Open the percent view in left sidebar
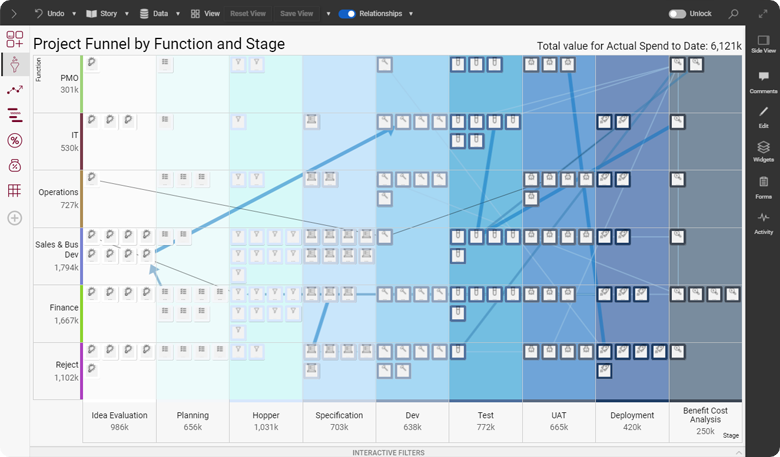 point(15,140)
